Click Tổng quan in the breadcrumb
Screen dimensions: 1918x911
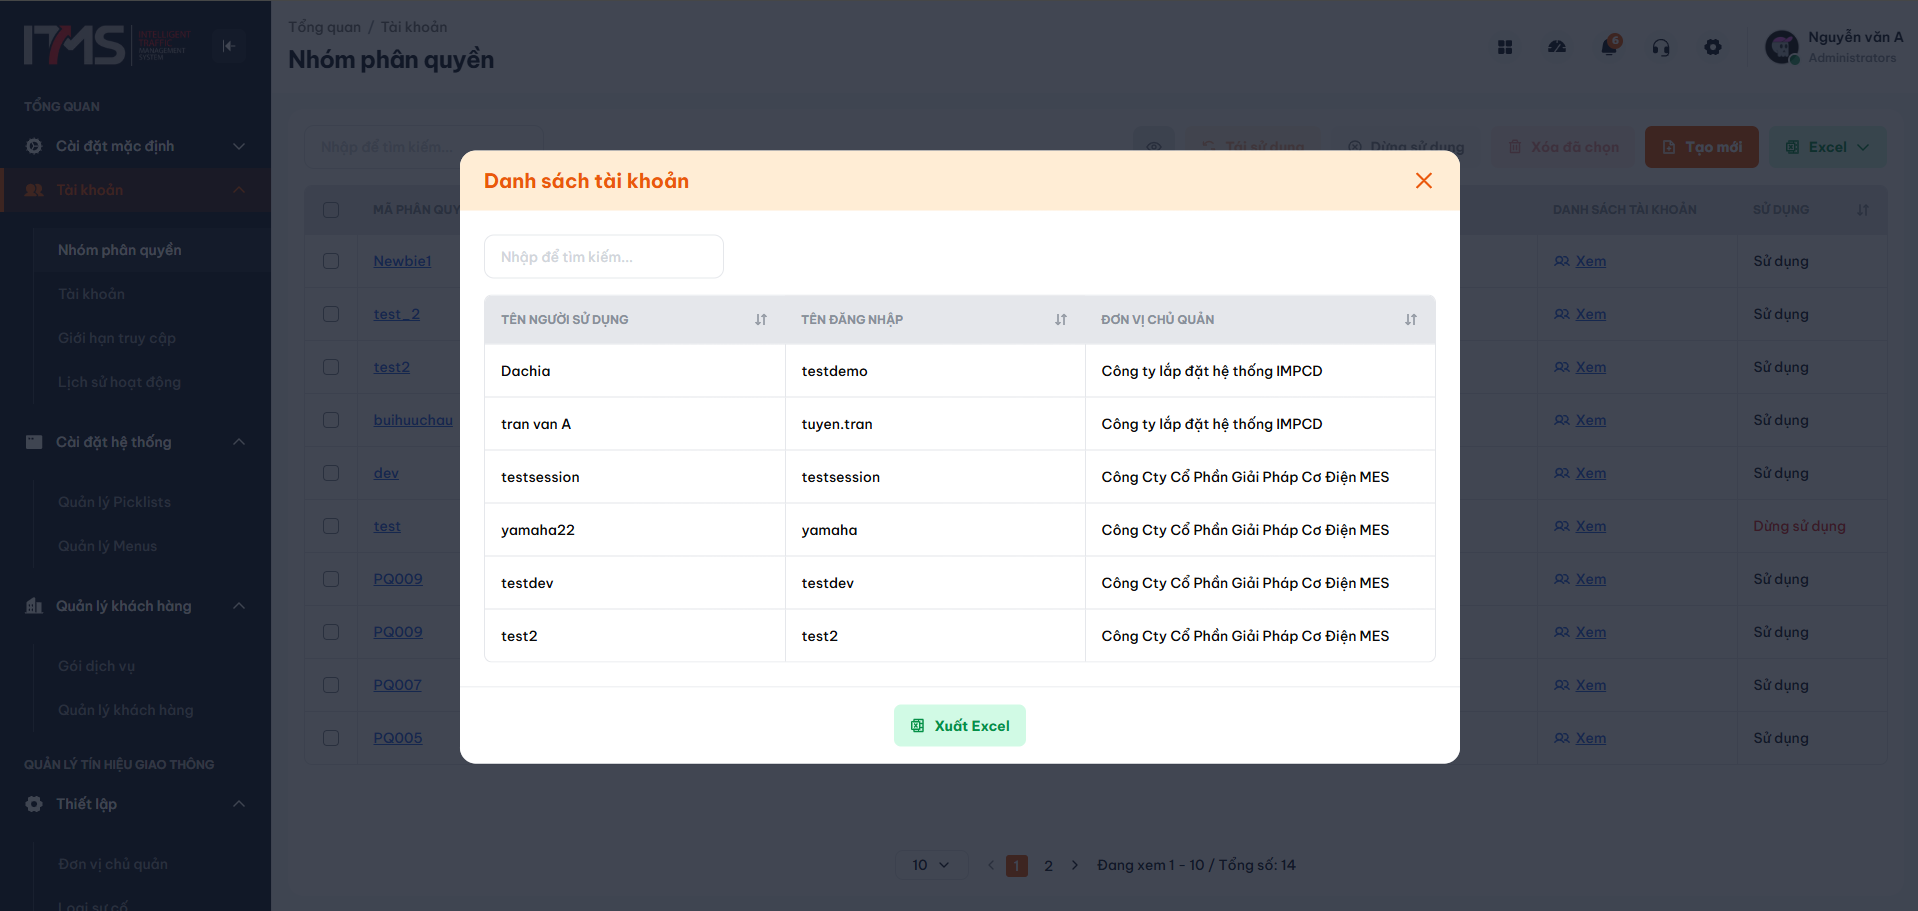point(324,27)
